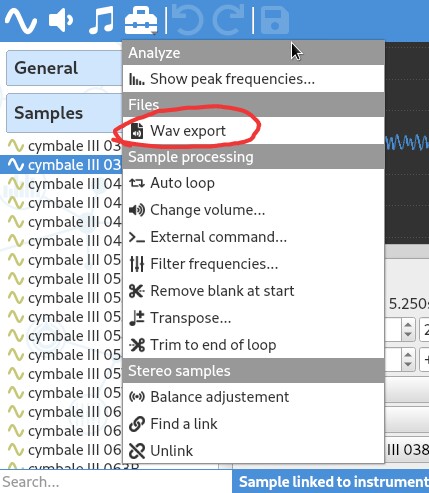Screen dimensions: 429x493
Task: Click the Search input field
Action: 116,482
